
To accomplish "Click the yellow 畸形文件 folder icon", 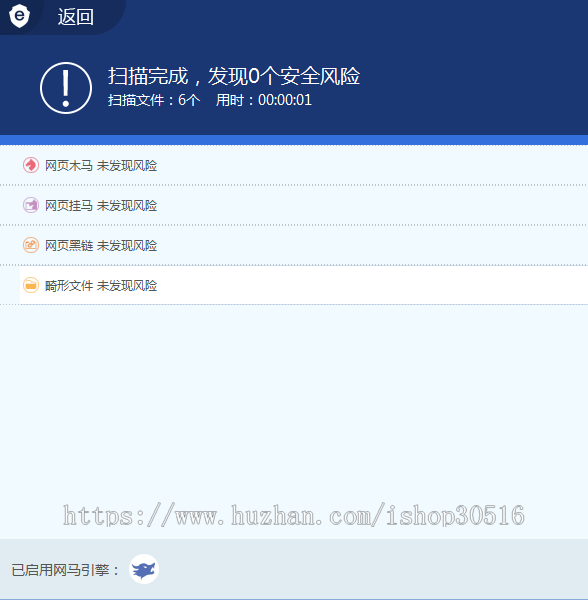I will [x=31, y=285].
